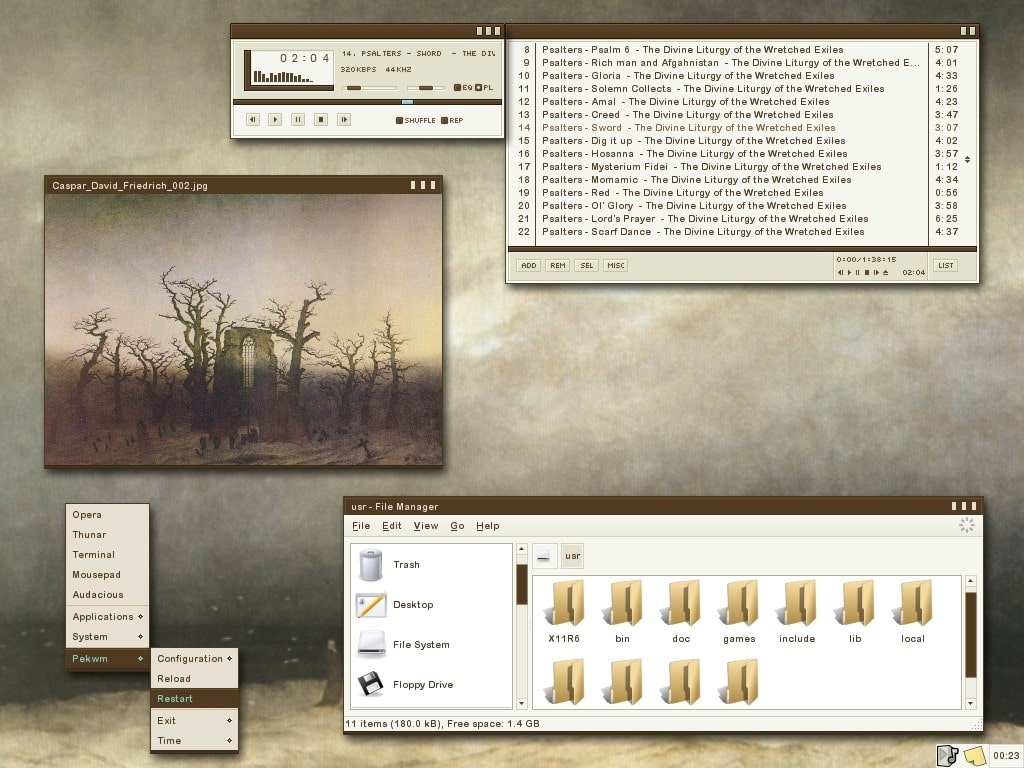Image resolution: width=1024 pixels, height=768 pixels.
Task: Choose Restart in the Pekwm submenu
Action: point(194,699)
